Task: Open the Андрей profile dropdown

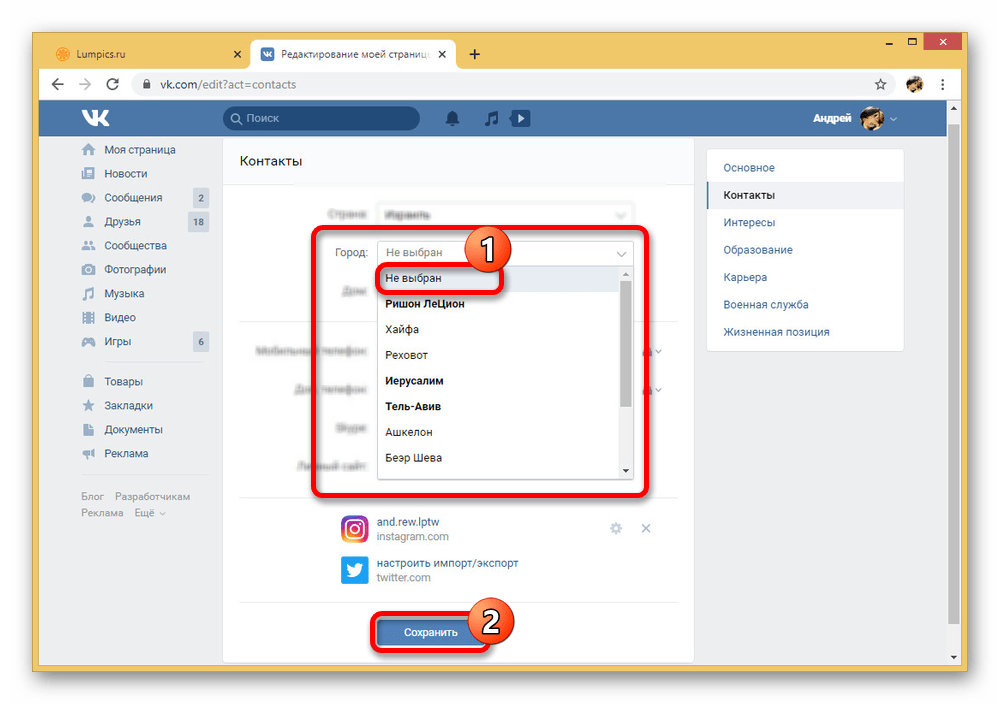Action: [x=855, y=118]
